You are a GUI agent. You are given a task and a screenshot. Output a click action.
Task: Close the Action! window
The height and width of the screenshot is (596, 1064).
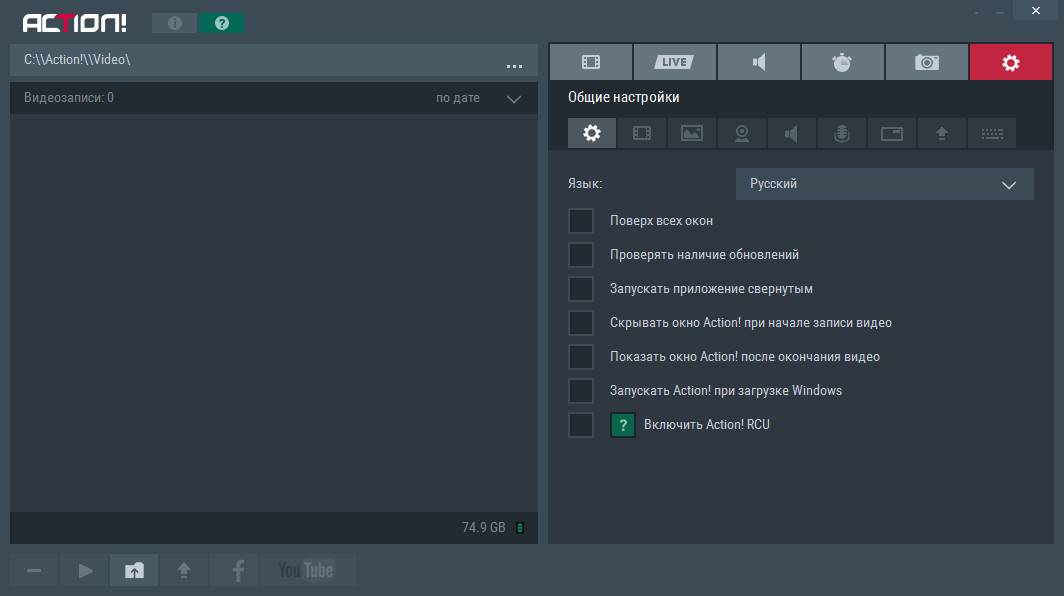click(x=1036, y=10)
